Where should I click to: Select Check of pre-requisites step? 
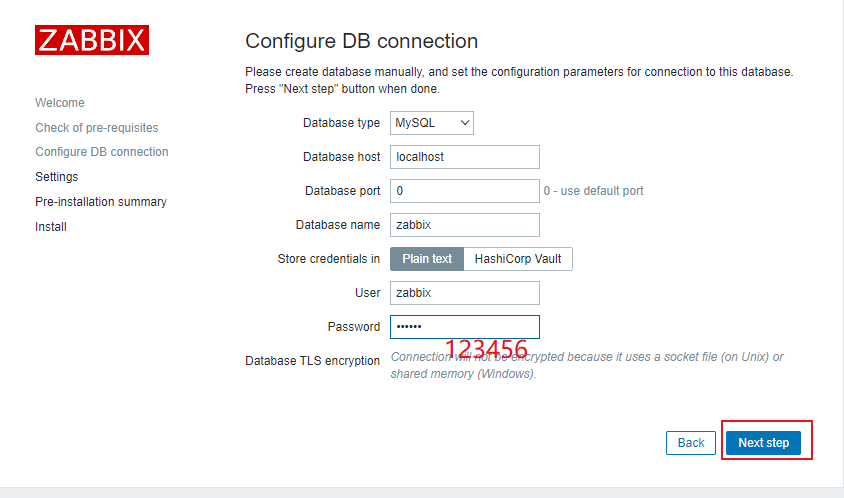point(97,128)
